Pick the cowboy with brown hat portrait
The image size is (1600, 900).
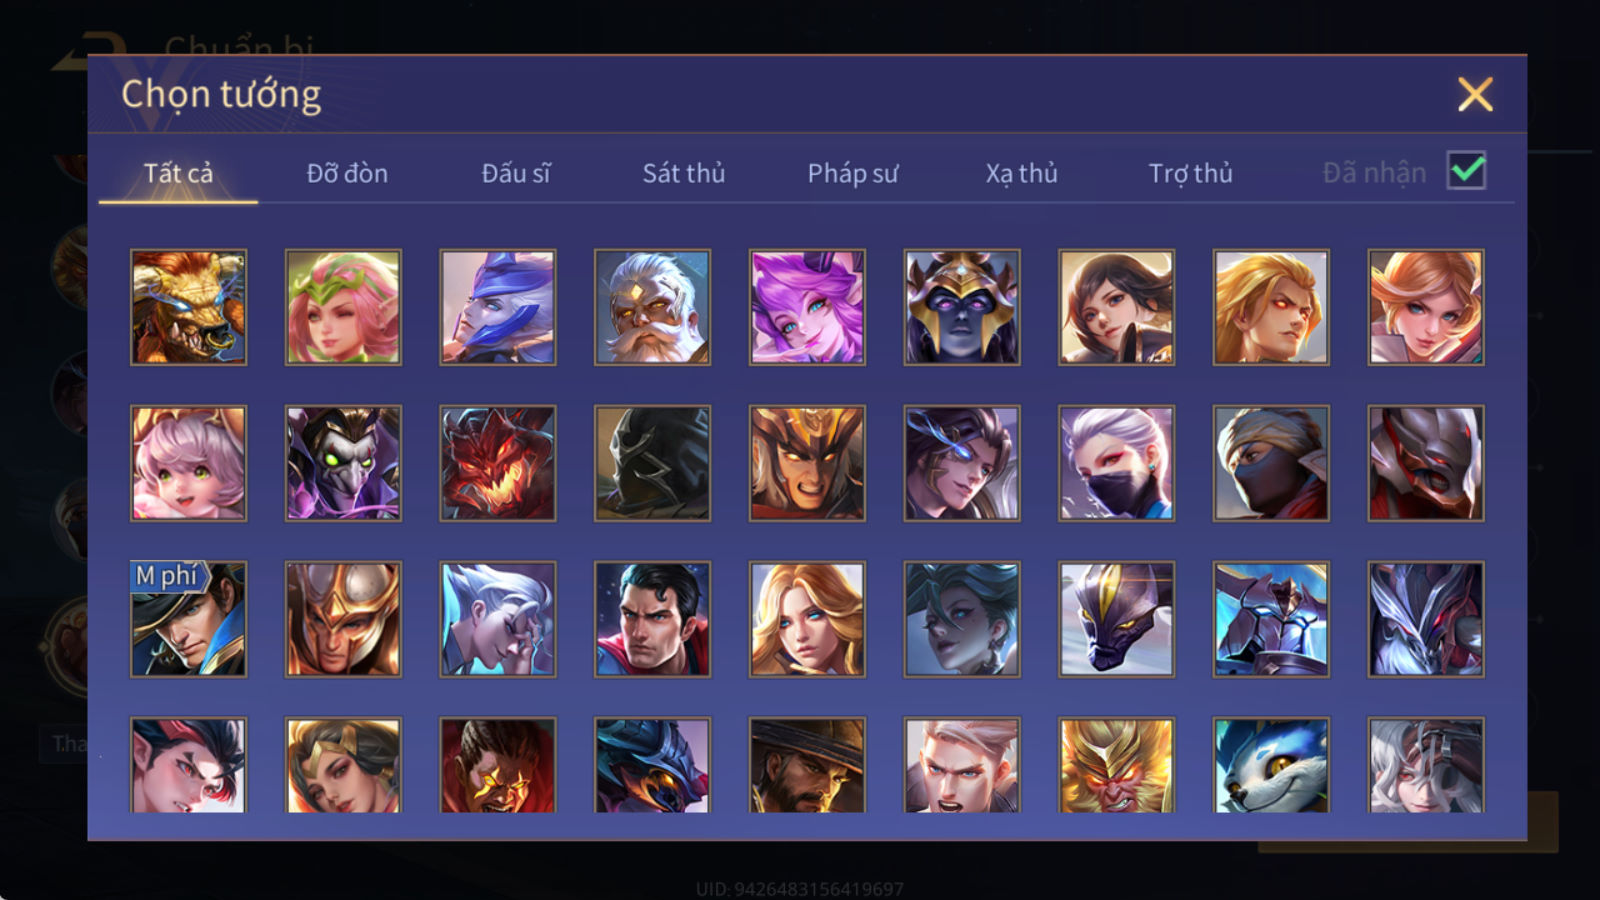[x=807, y=765]
